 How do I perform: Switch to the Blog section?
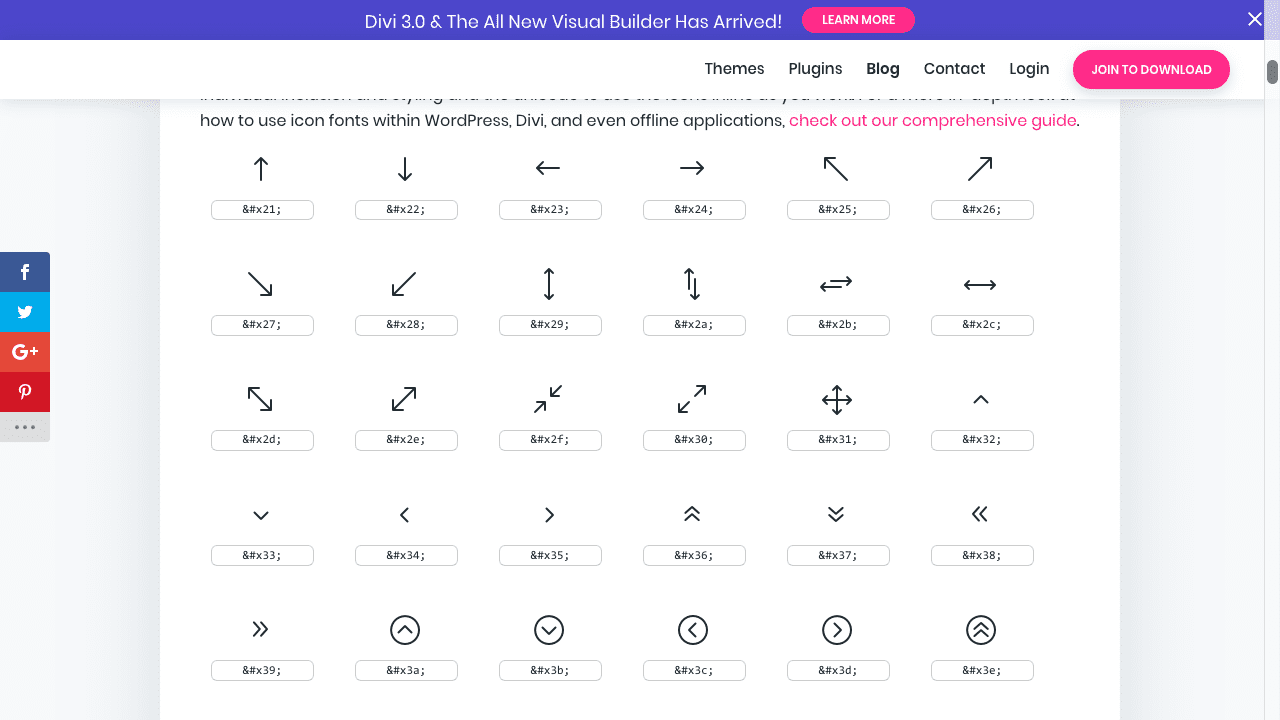pyautogui.click(x=883, y=69)
